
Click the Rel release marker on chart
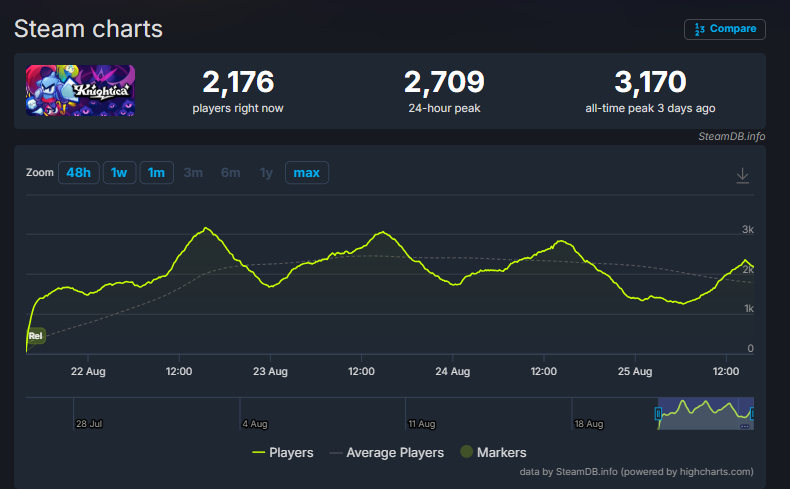tap(36, 336)
